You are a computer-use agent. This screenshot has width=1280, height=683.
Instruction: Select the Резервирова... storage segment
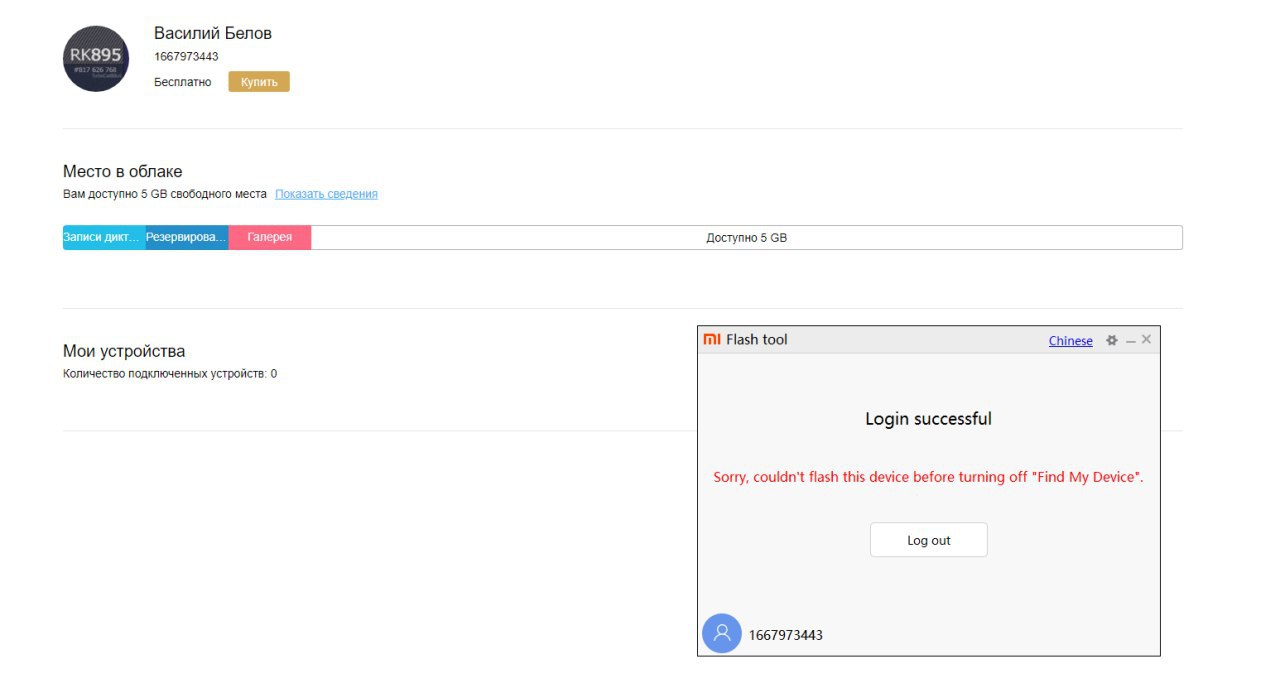click(187, 238)
